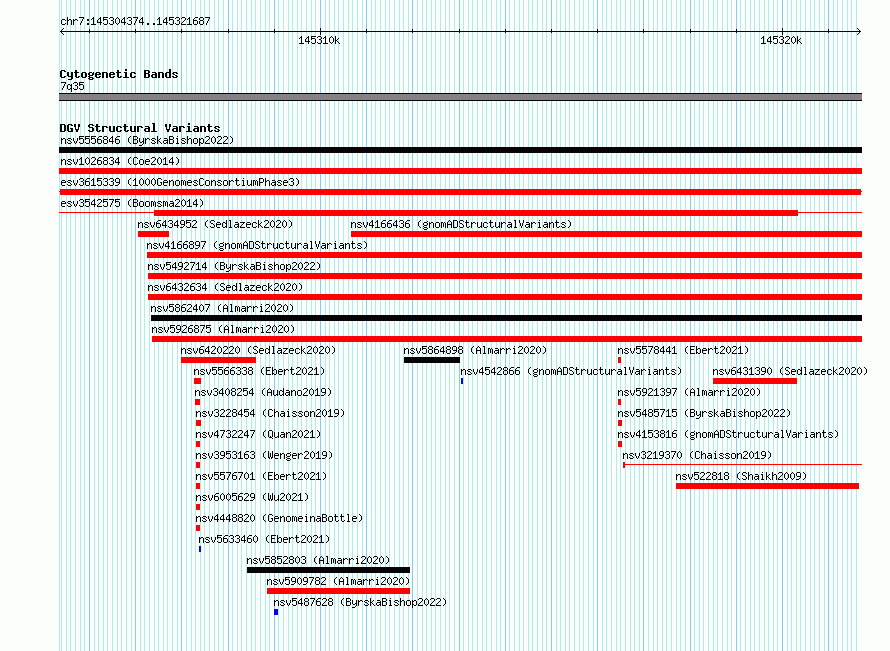Click nsv5487628 (ByrskaBishop2022) label
The height and width of the screenshot is (651, 890).
[x=360, y=602]
